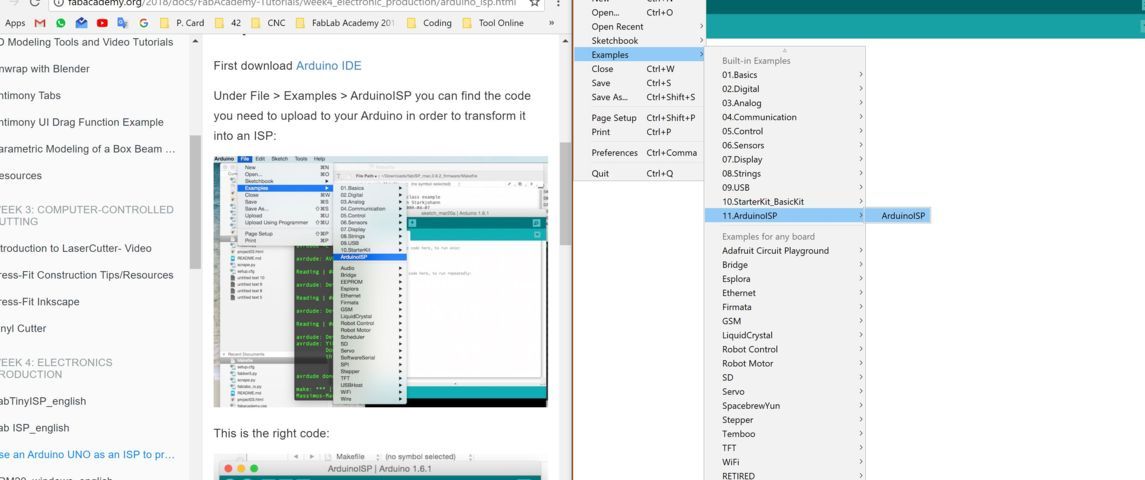The width and height of the screenshot is (1145, 480).
Task: Select the highlighted 11.ArduinoISP entry
Action: [785, 216]
